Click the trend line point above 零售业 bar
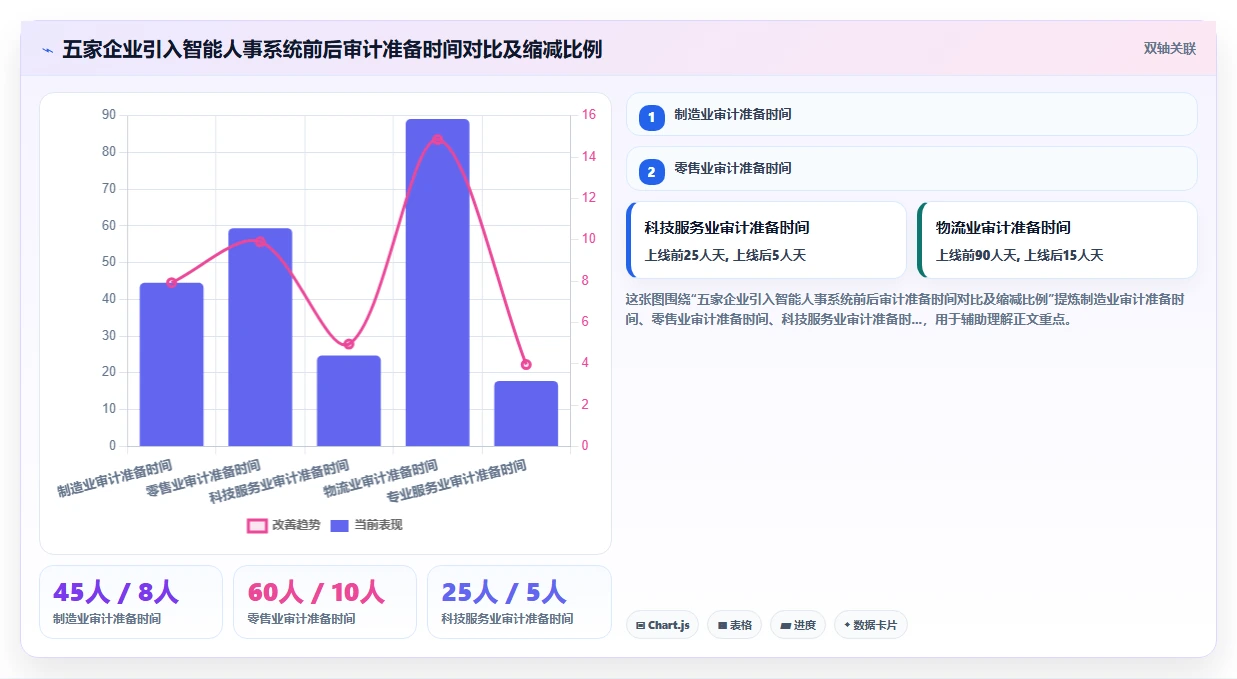 (260, 241)
